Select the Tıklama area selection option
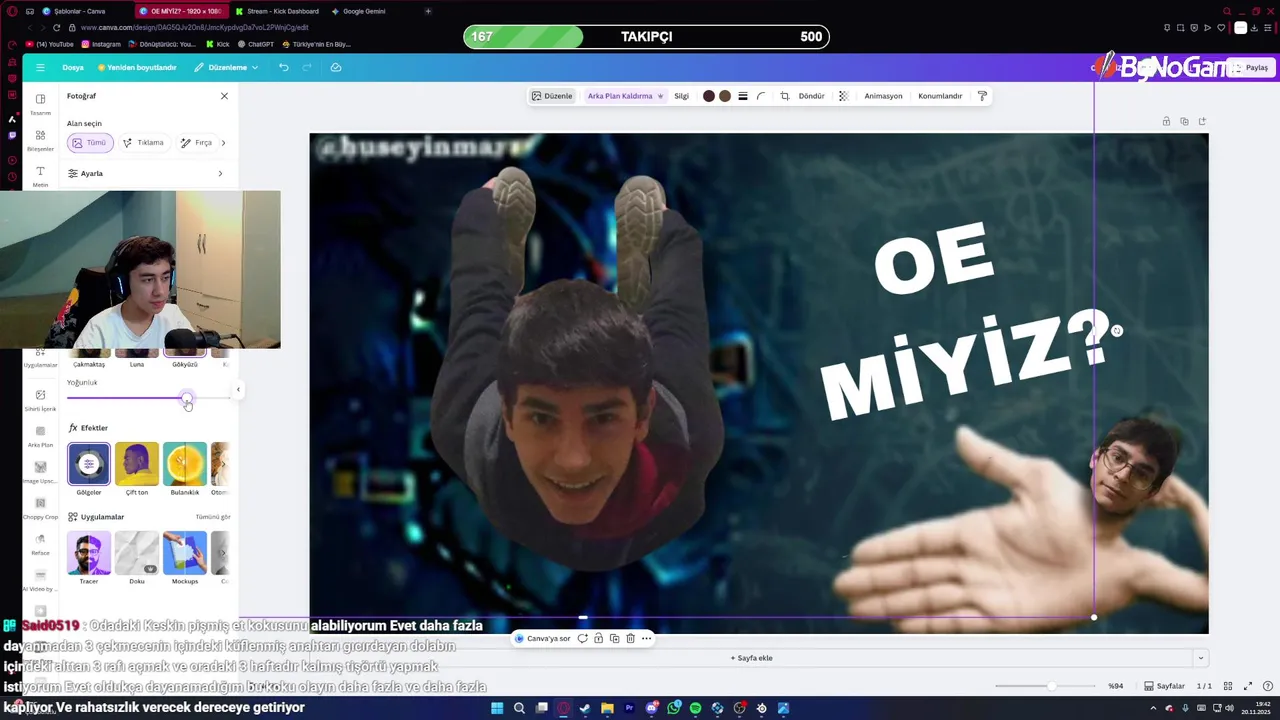 click(143, 143)
